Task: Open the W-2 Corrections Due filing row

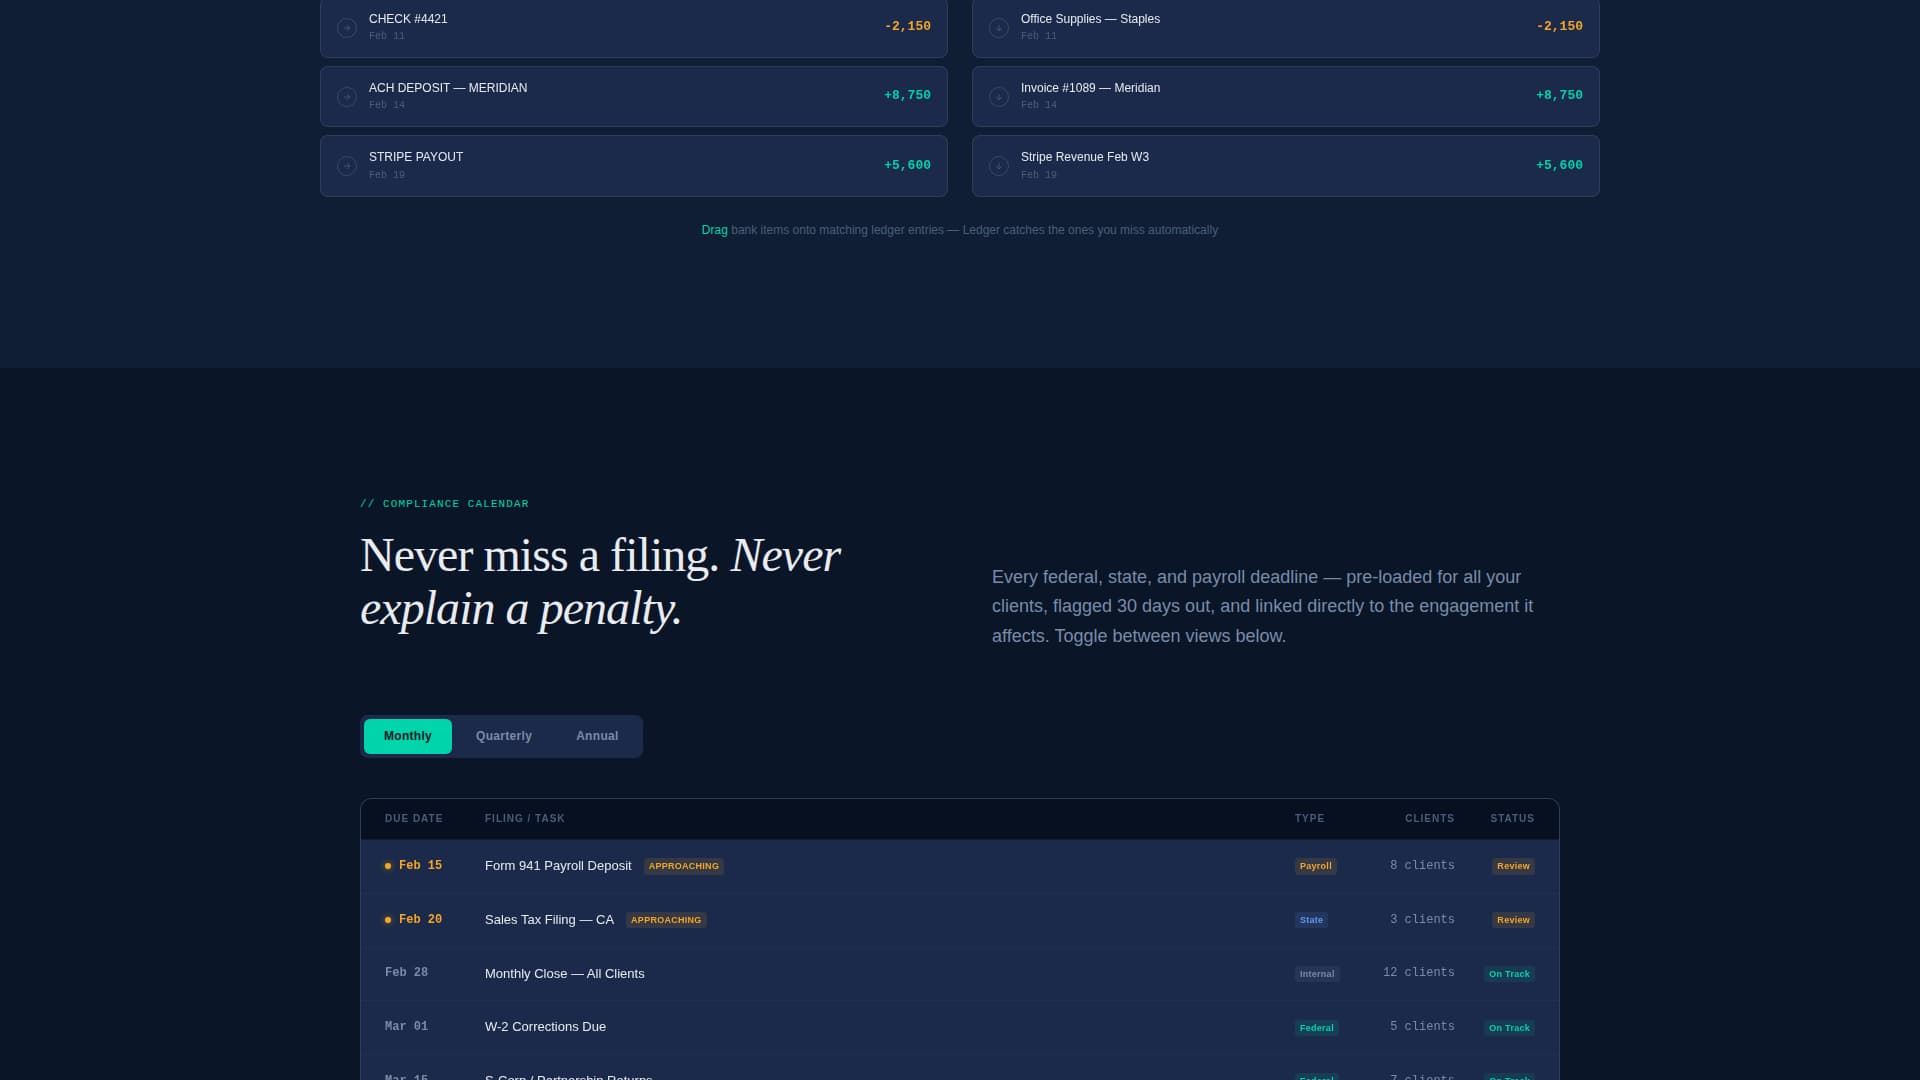Action: click(545, 1027)
